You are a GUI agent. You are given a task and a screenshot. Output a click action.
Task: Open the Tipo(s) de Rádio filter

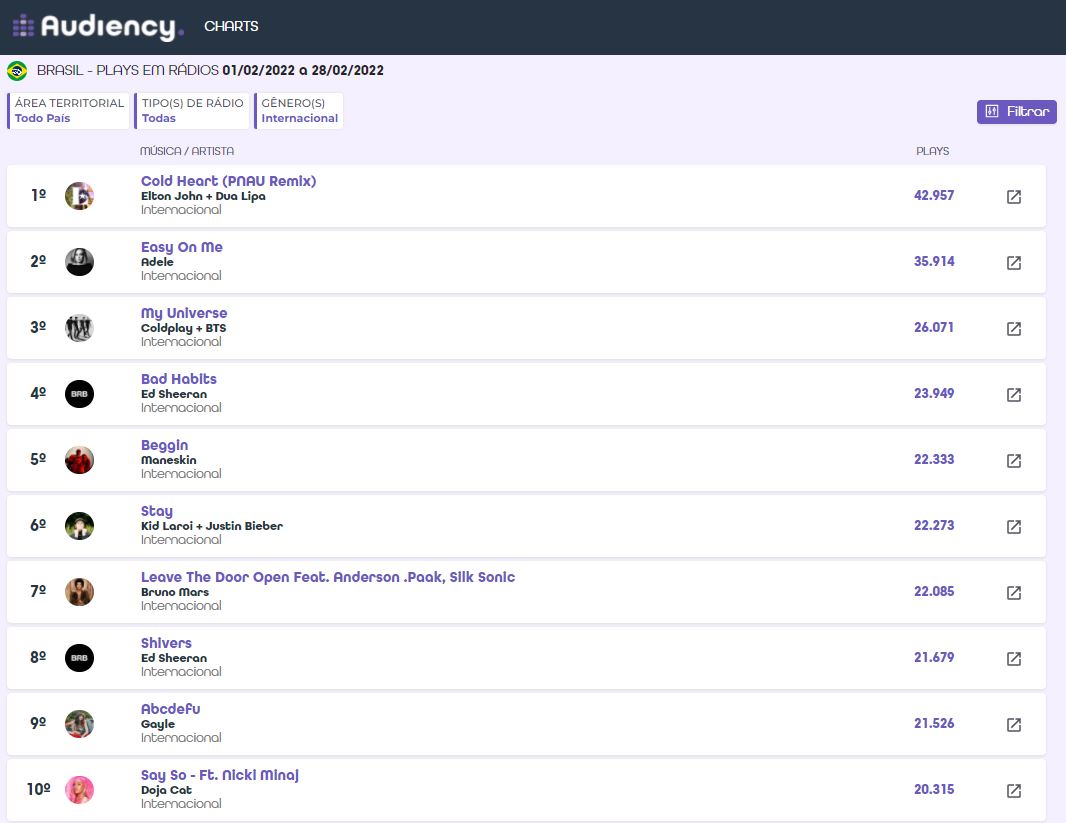[192, 111]
